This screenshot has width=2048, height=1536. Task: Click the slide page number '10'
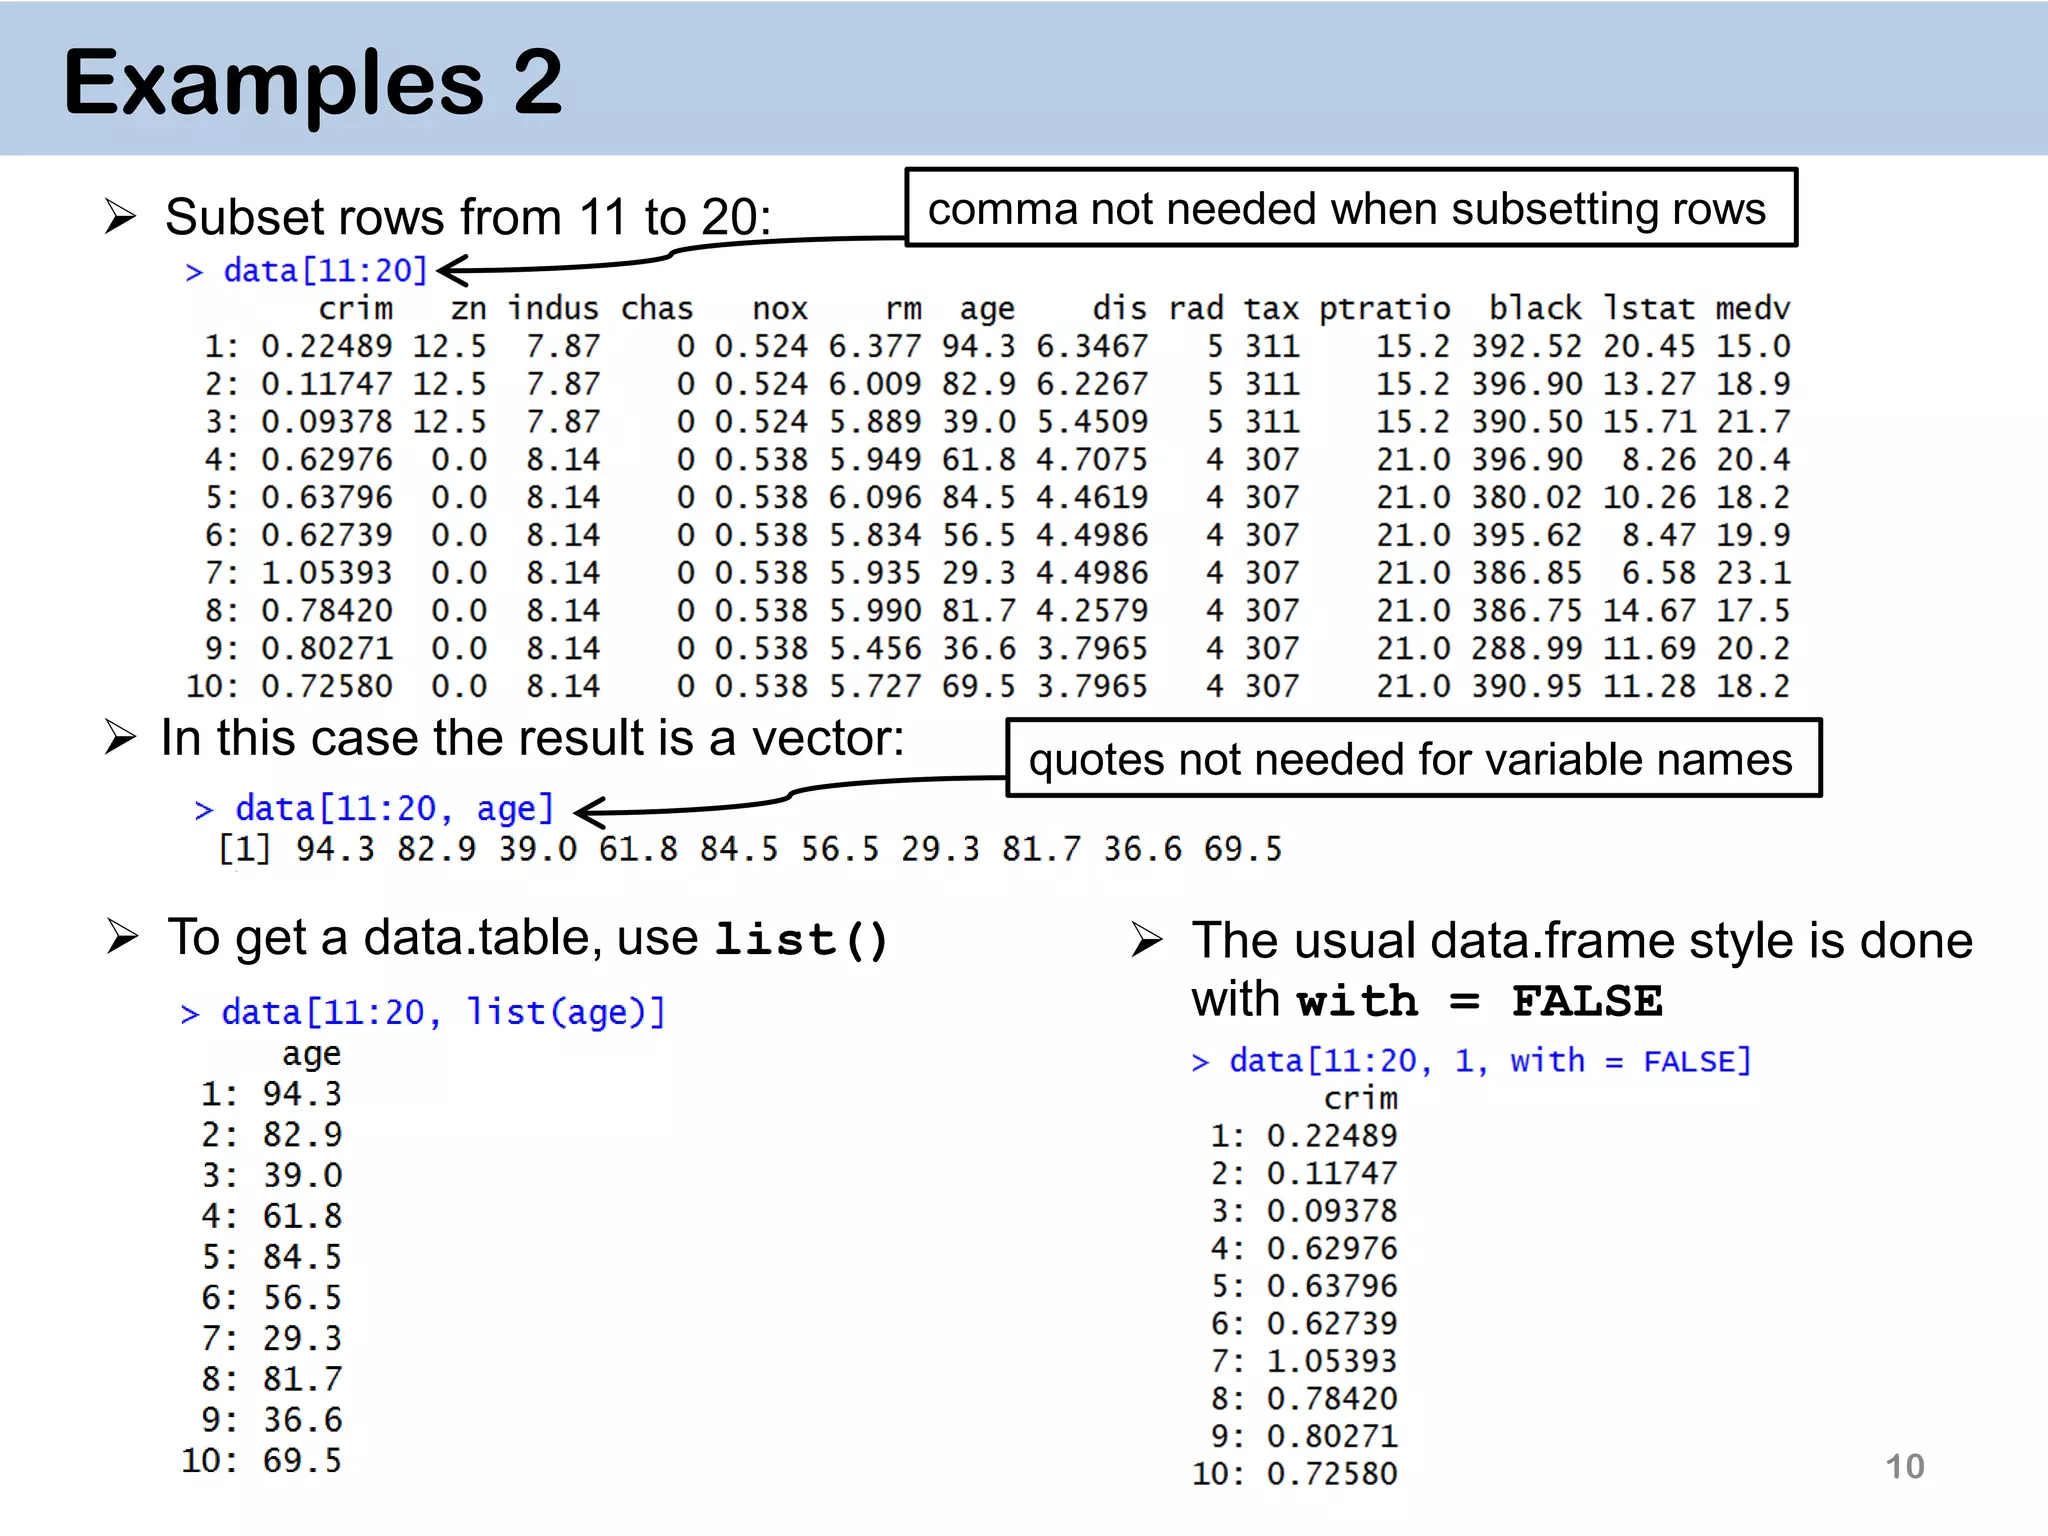1905,1467
